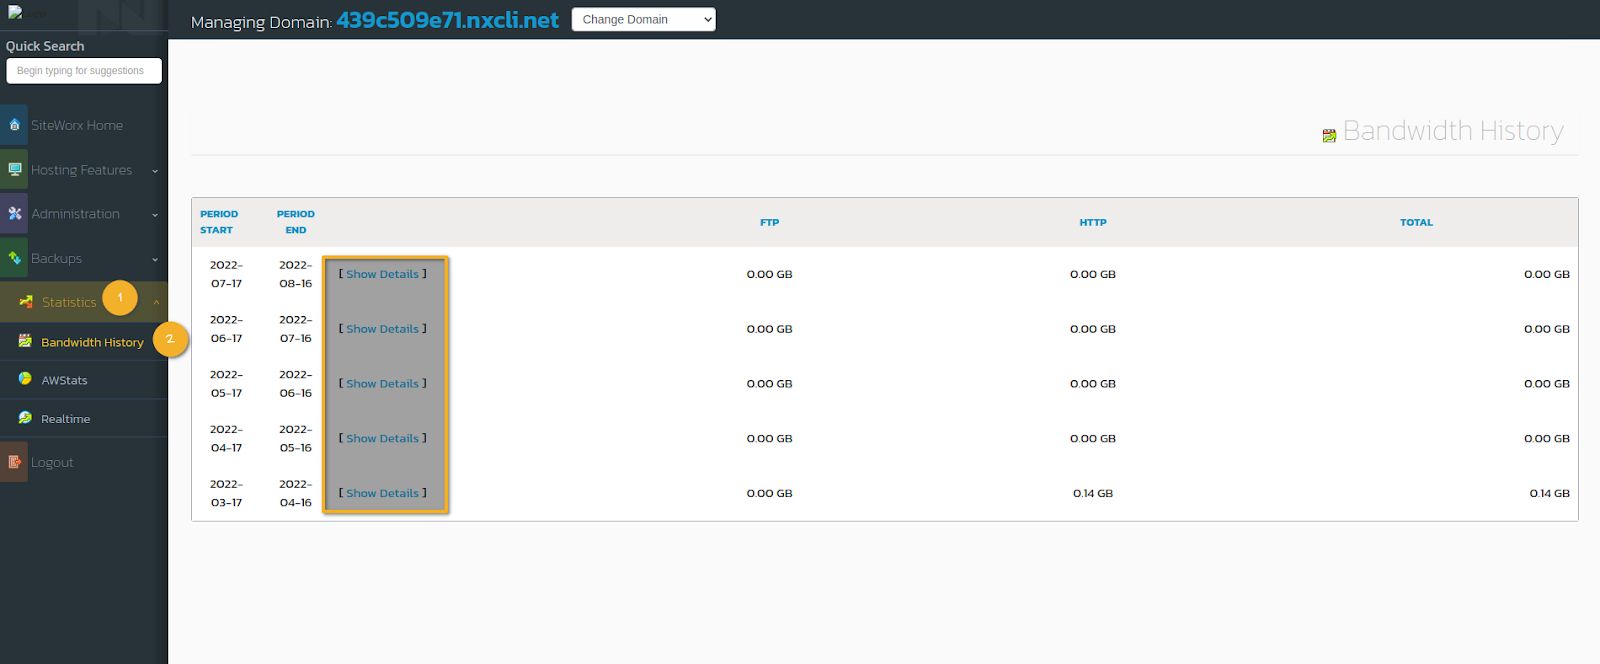Show Details for period starting 2022-04-17
Screen dimensions: 1600x664
[x=383, y=439]
